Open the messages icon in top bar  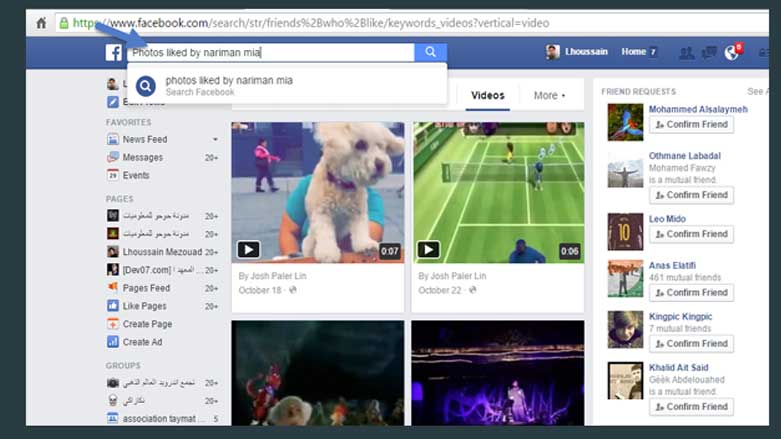(x=709, y=53)
